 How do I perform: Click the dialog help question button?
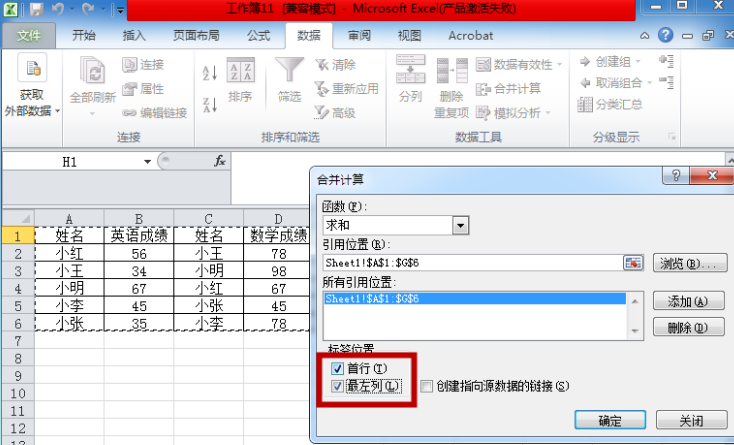pyautogui.click(x=676, y=175)
